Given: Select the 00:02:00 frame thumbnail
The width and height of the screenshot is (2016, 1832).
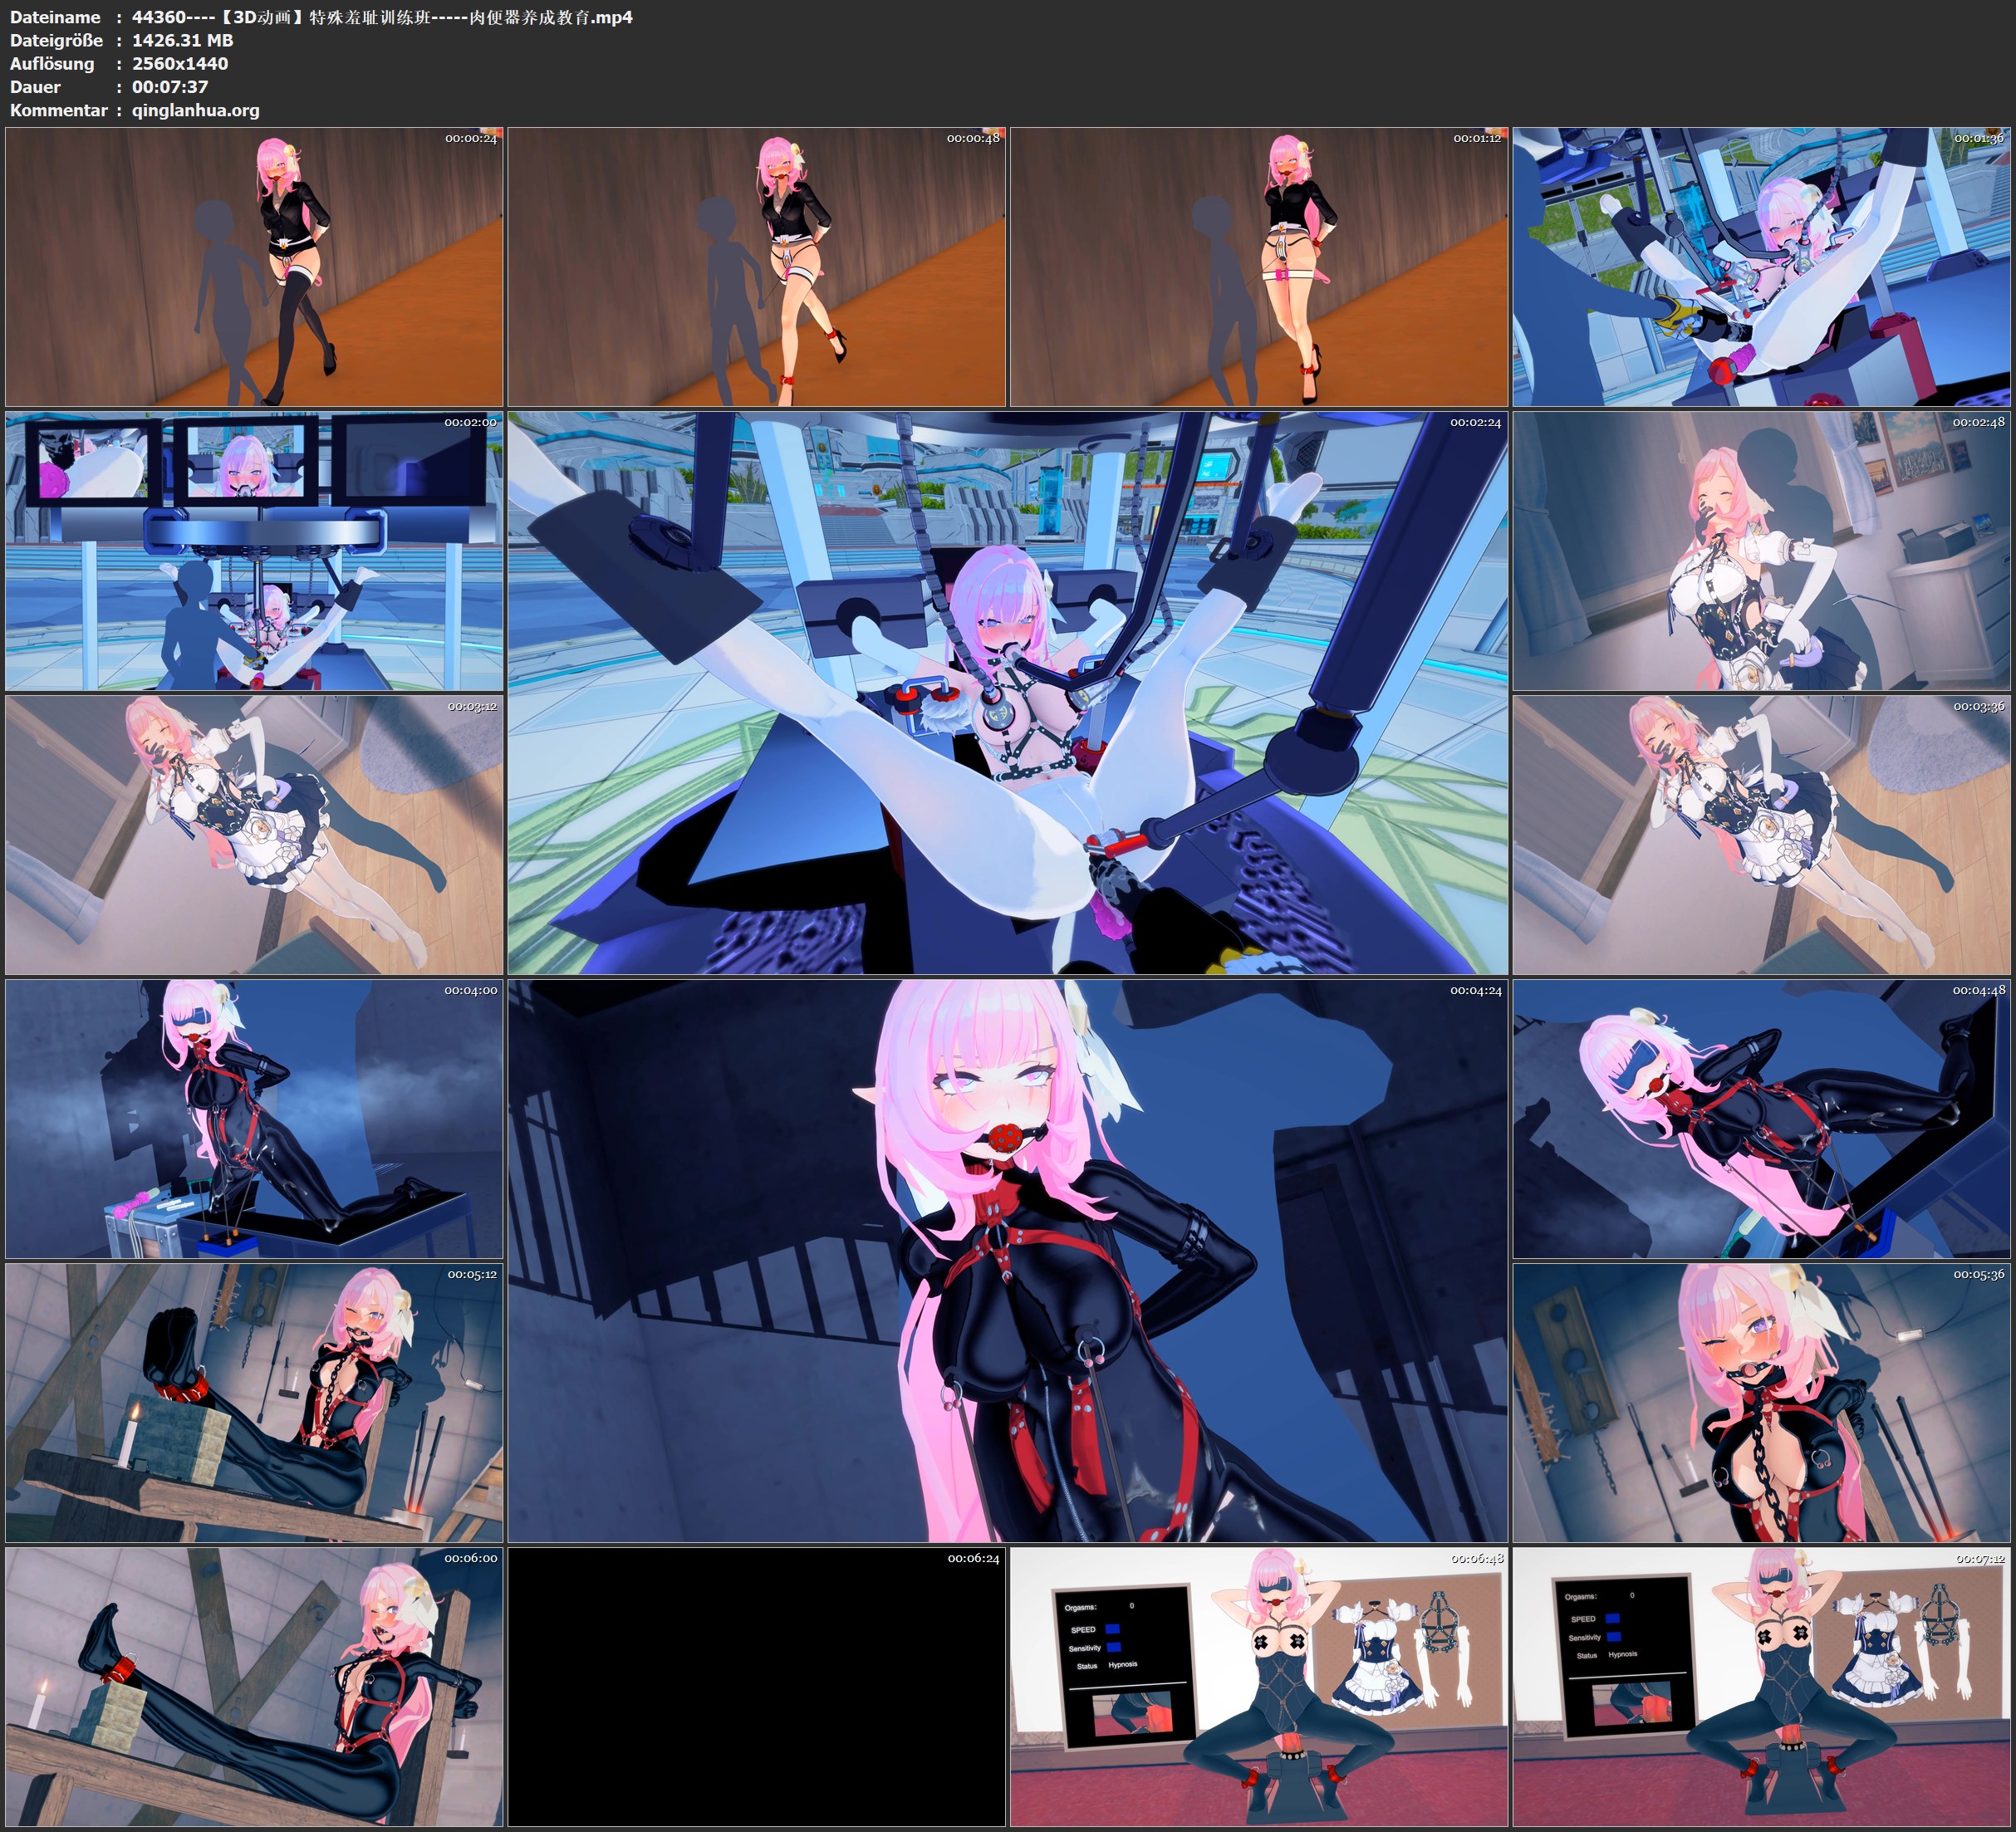Looking at the screenshot, I should coord(254,551).
